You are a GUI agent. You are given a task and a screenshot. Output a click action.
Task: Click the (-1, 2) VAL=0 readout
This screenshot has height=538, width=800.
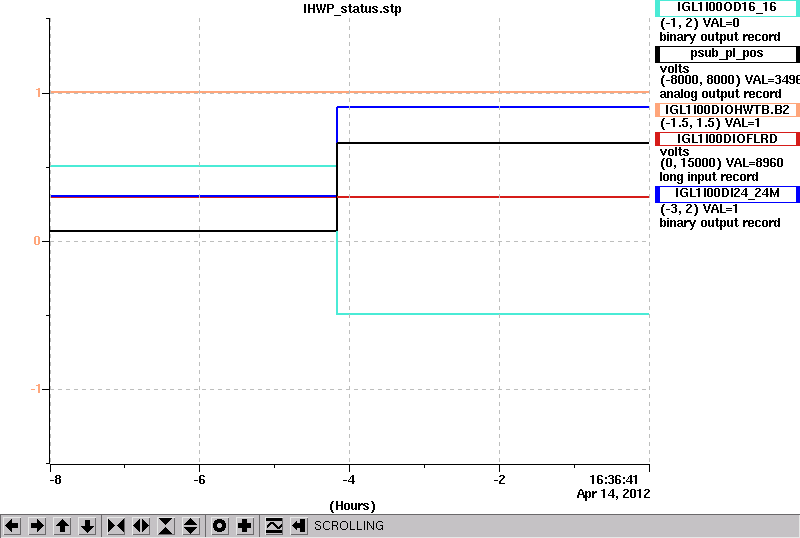pyautogui.click(x=699, y=23)
